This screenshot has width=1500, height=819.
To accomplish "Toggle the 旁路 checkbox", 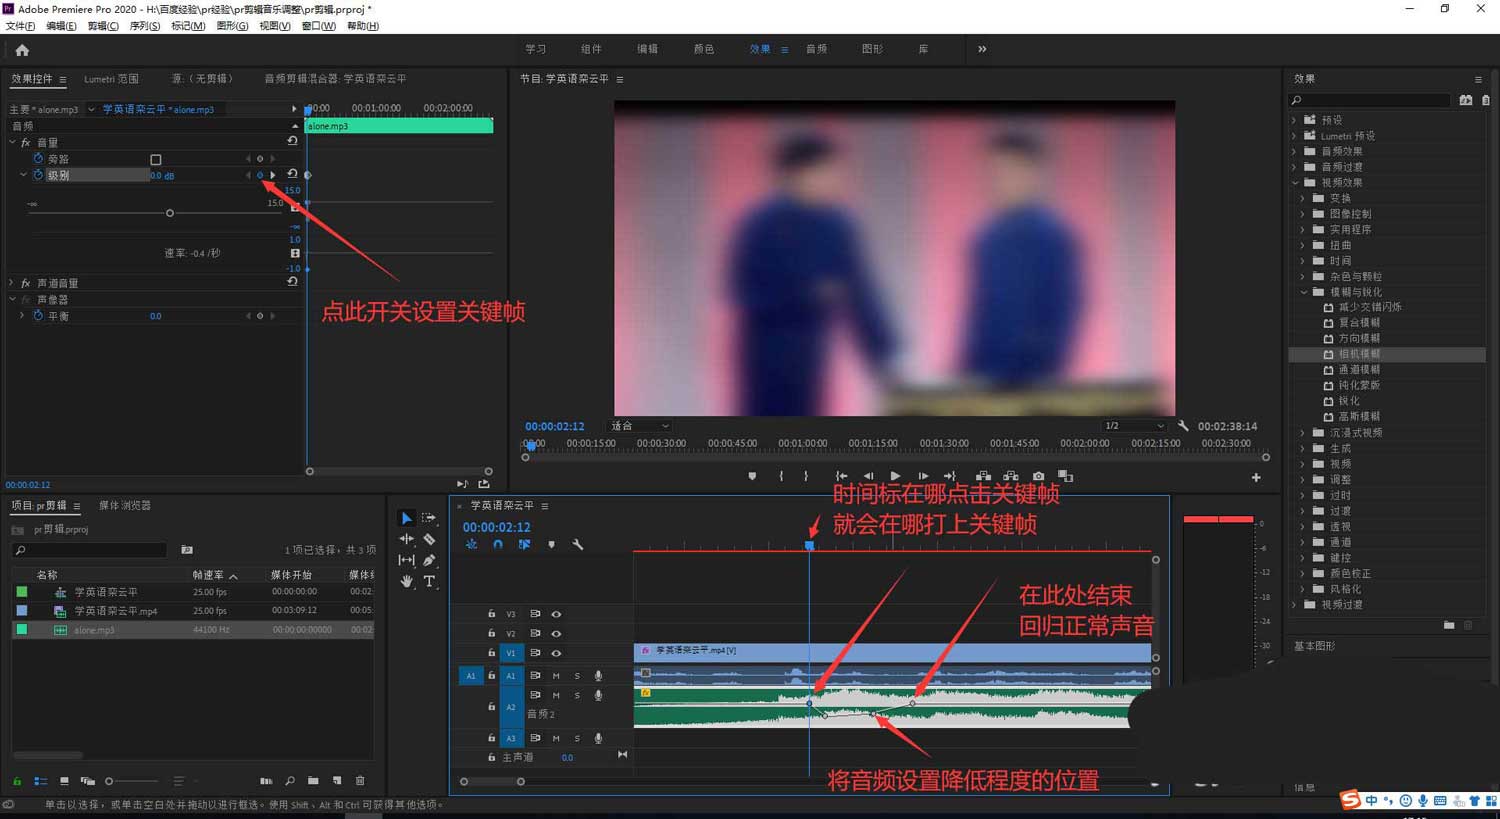I will pyautogui.click(x=155, y=159).
